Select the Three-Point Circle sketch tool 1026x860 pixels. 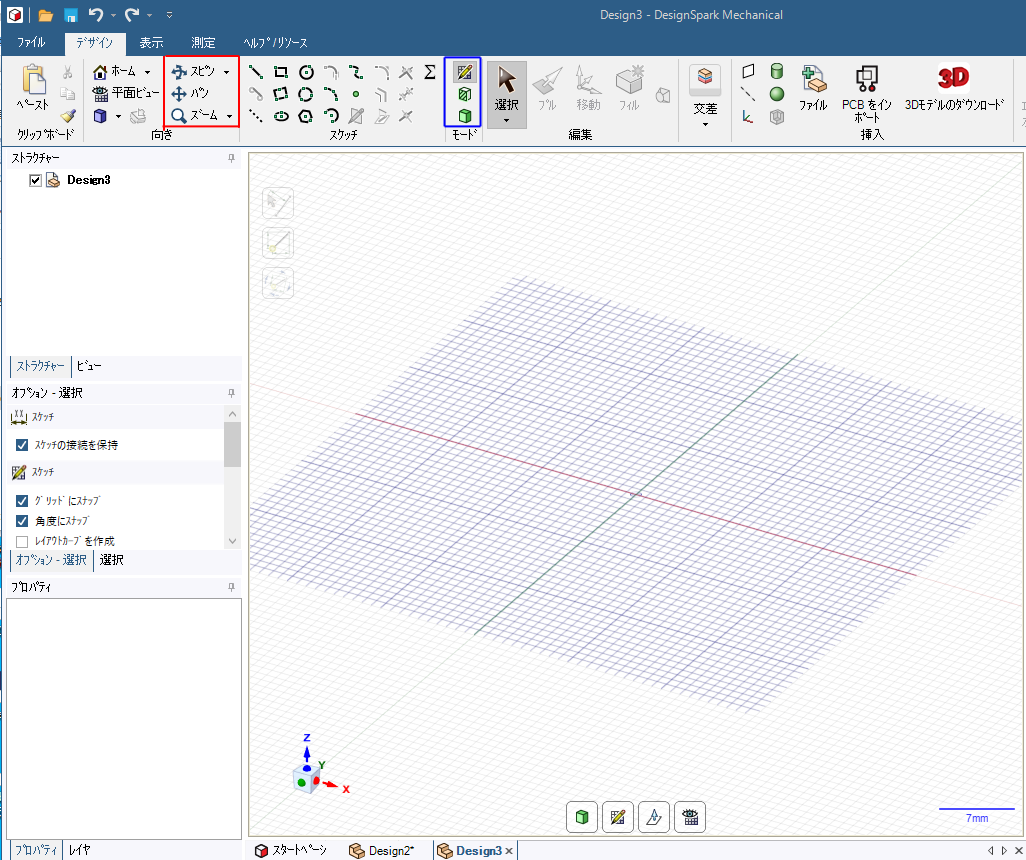(x=306, y=94)
